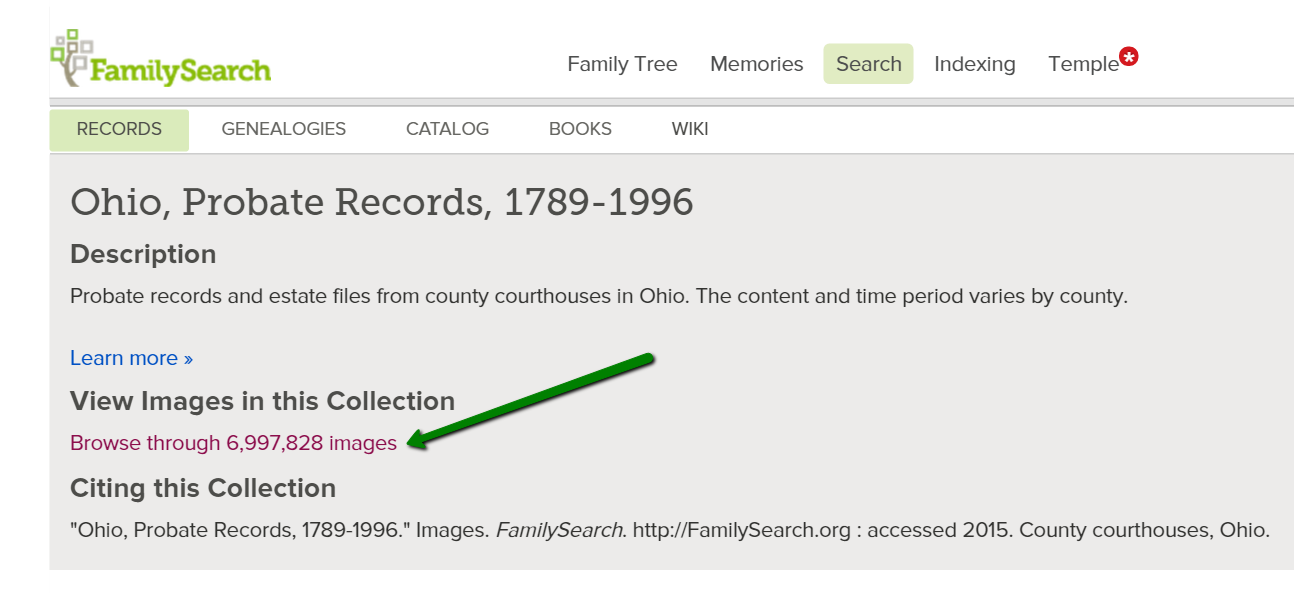Click the Temple navigation item
Image resolution: width=1294 pixels, height=593 pixels.
tap(1082, 64)
